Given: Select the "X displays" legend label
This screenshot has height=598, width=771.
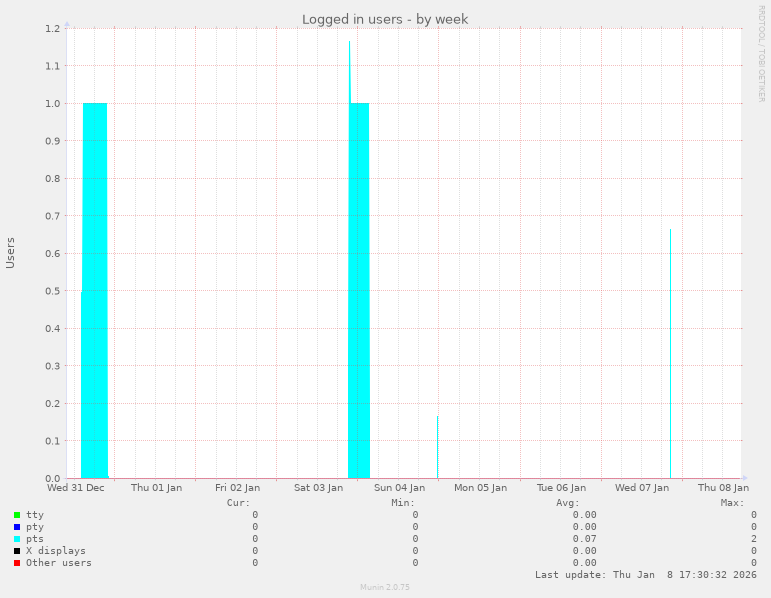Looking at the screenshot, I should (55, 551).
